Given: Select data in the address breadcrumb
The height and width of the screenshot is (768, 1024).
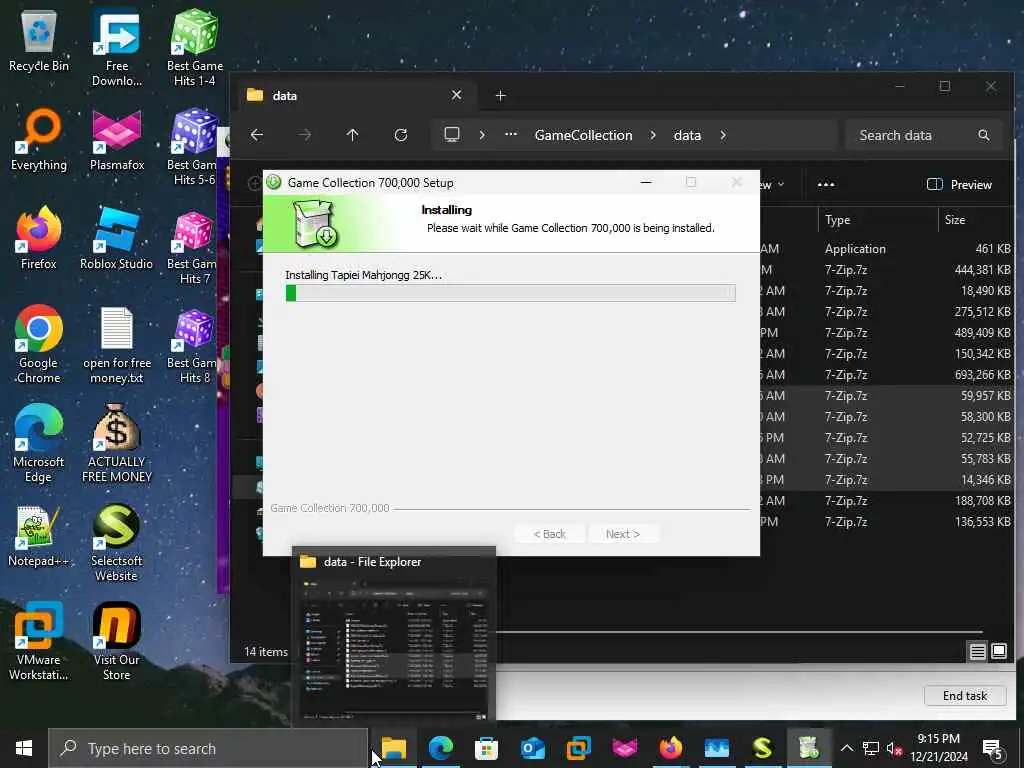Looking at the screenshot, I should point(687,135).
